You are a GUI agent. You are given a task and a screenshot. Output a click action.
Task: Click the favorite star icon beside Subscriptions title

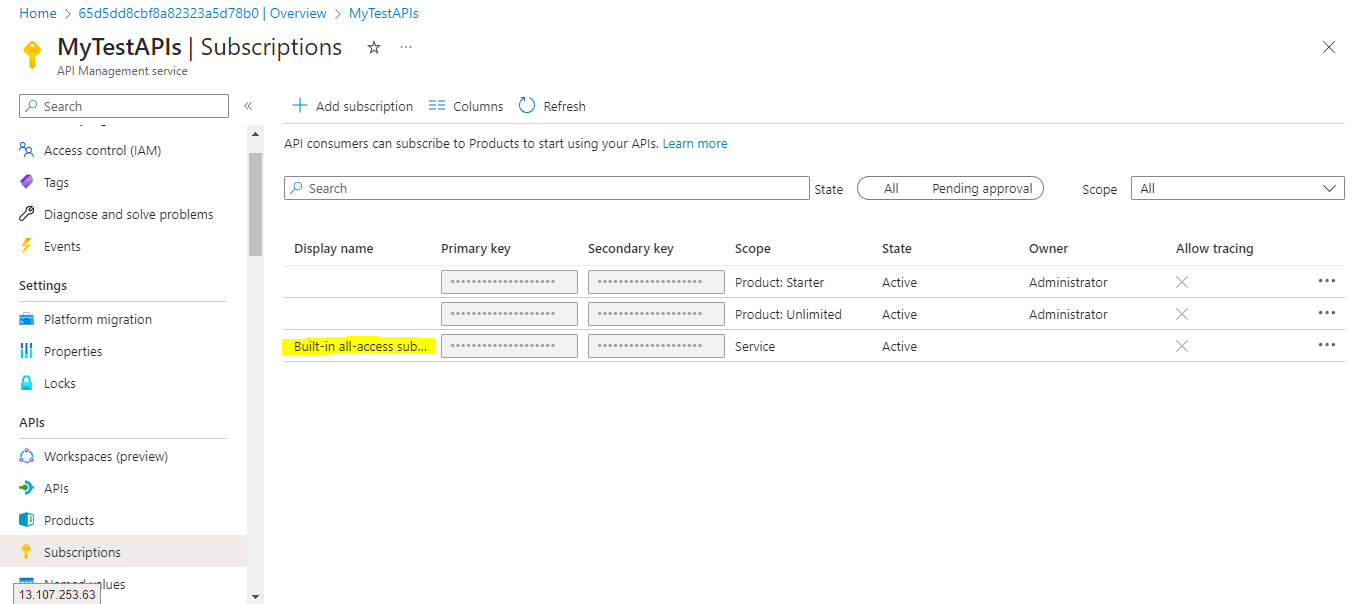pyautogui.click(x=374, y=47)
